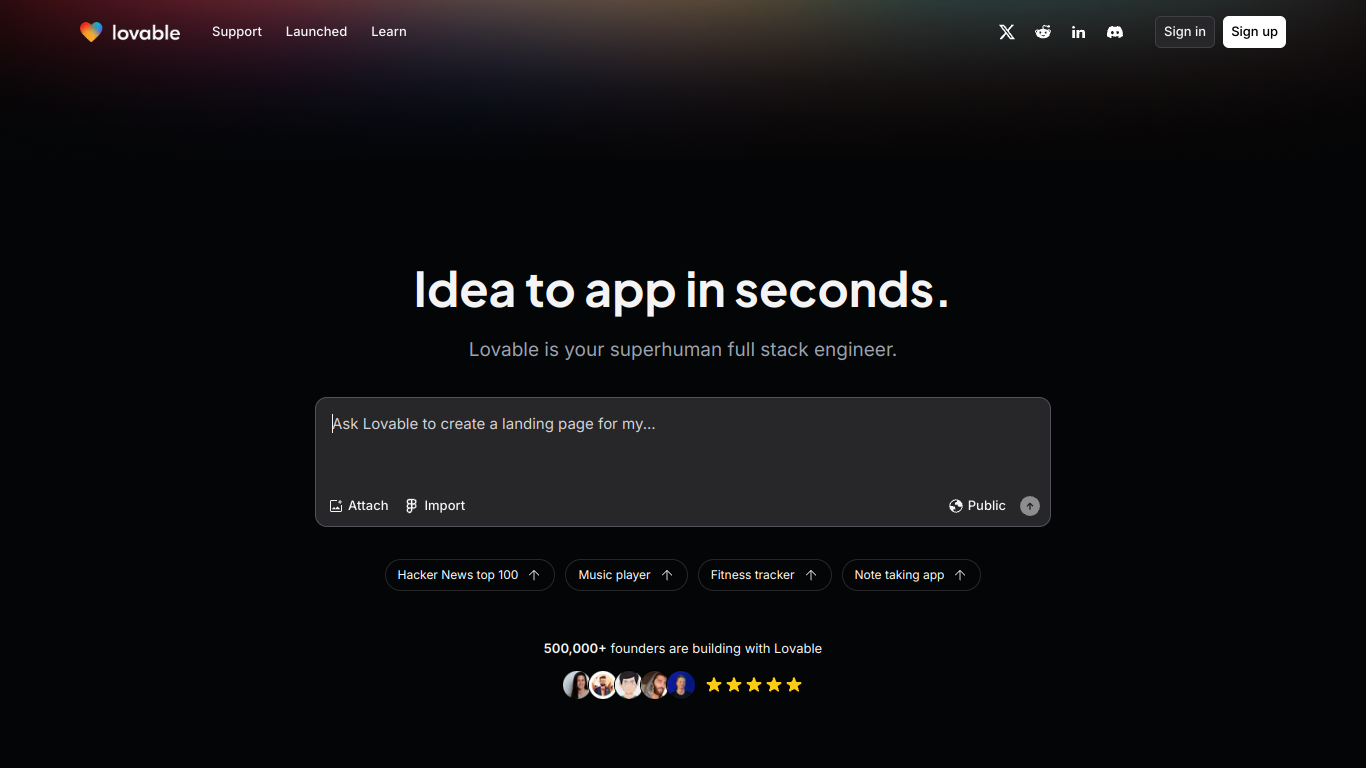Image resolution: width=1366 pixels, height=768 pixels.
Task: Select the Note taking app suggestion
Action: pyautogui.click(x=910, y=575)
